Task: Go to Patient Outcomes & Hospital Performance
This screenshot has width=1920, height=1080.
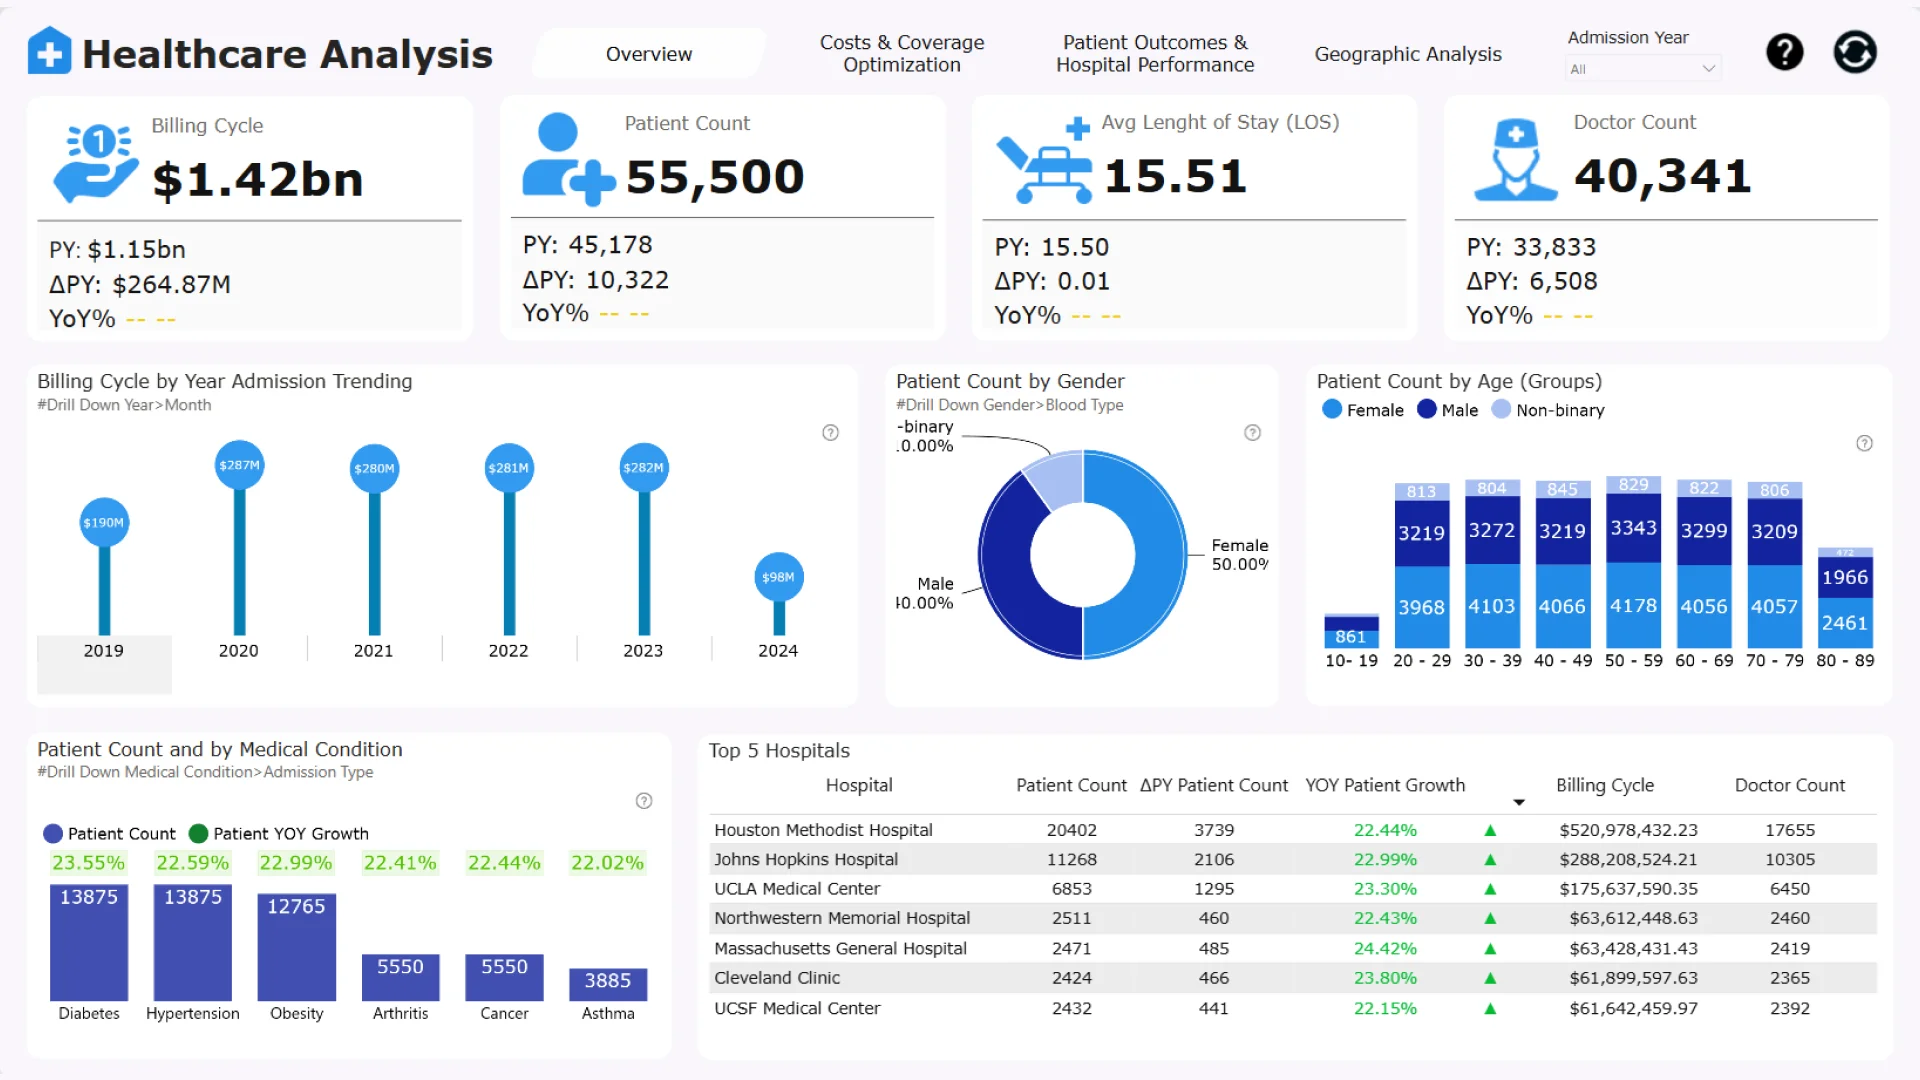Action: 1154,54
